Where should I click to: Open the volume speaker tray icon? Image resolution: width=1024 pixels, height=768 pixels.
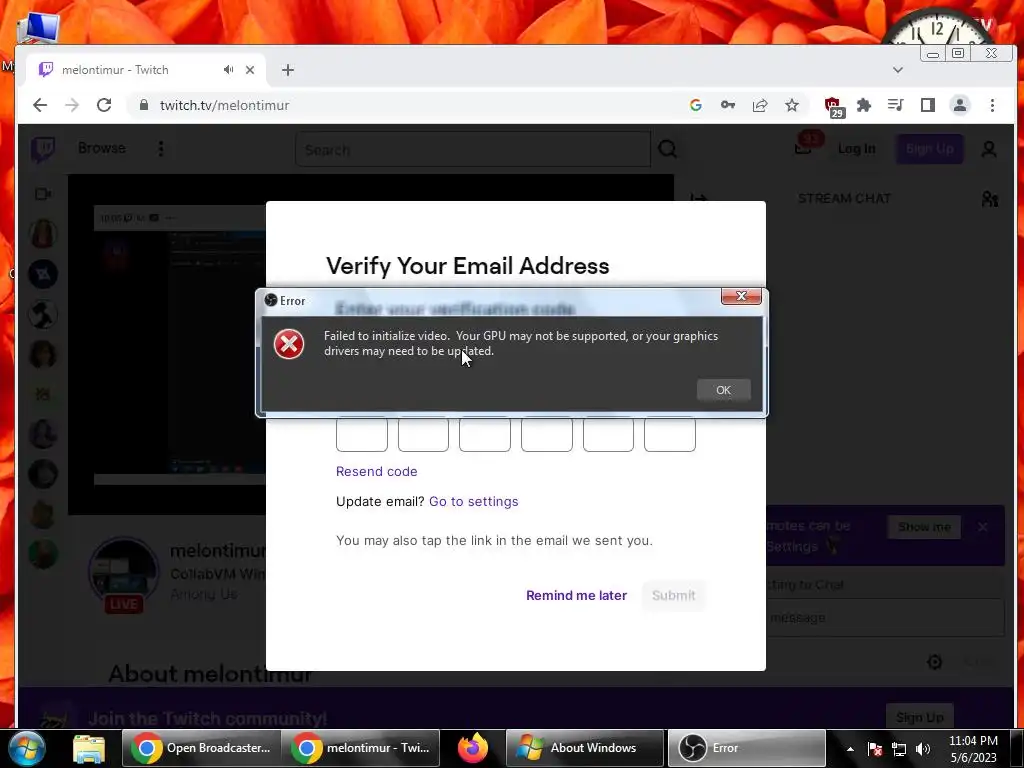(x=923, y=749)
